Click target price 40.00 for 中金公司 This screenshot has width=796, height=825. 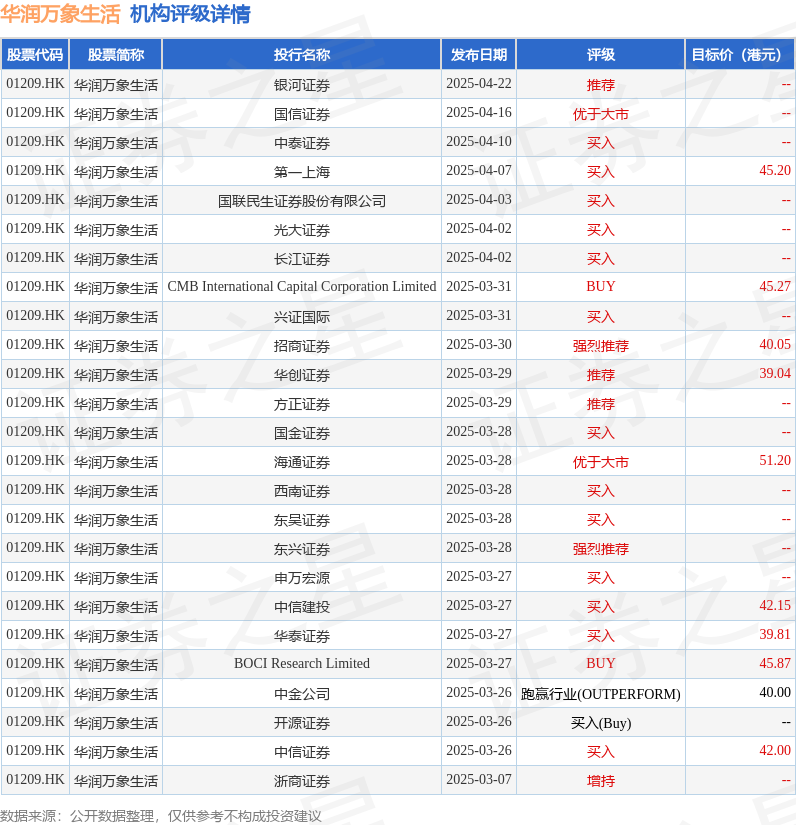click(x=774, y=692)
